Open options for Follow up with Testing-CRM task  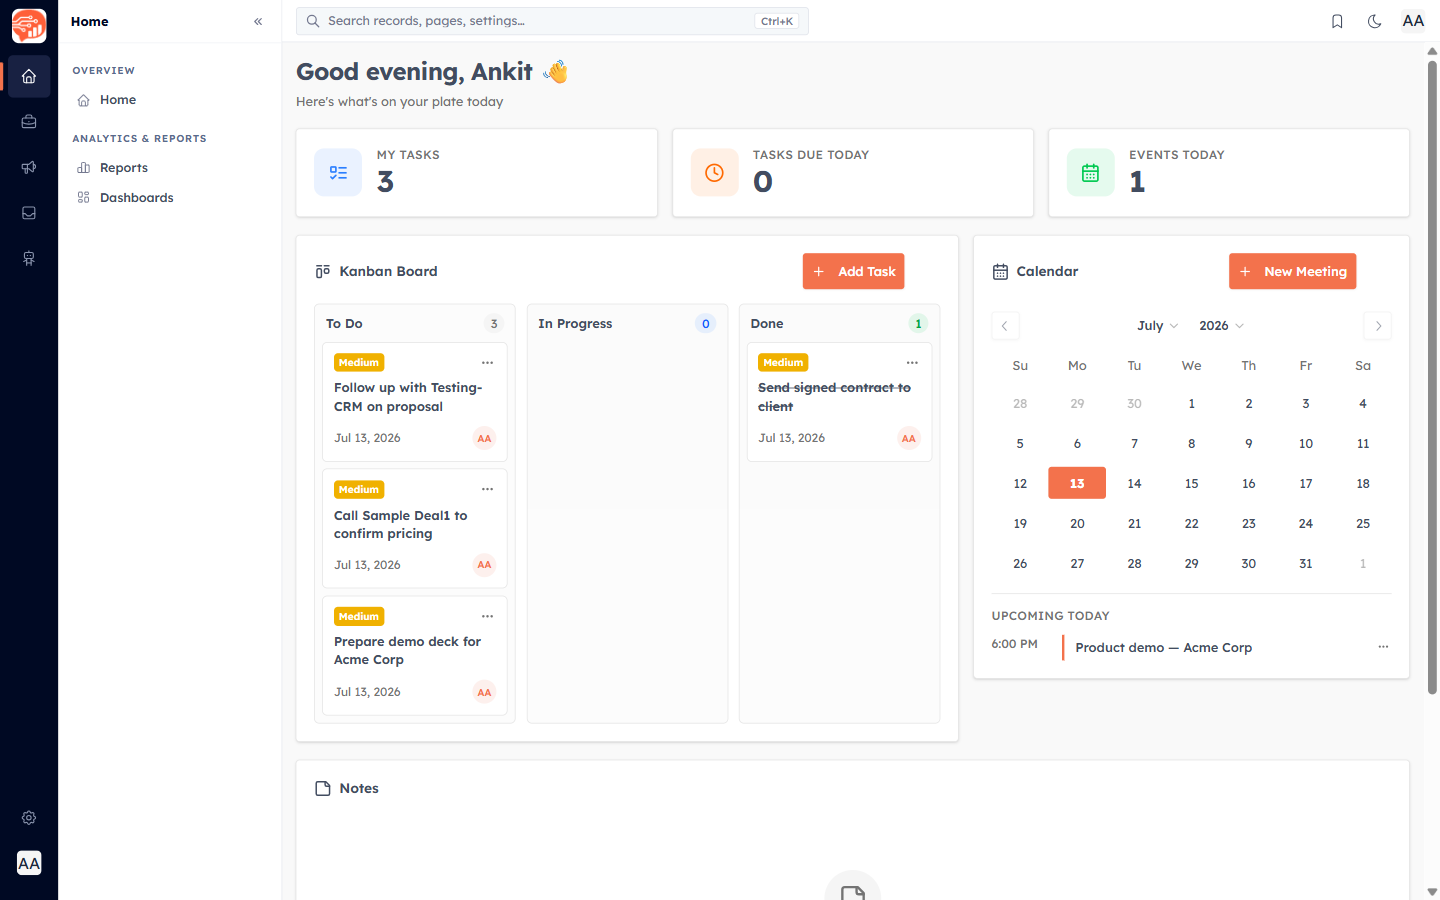[x=487, y=362]
